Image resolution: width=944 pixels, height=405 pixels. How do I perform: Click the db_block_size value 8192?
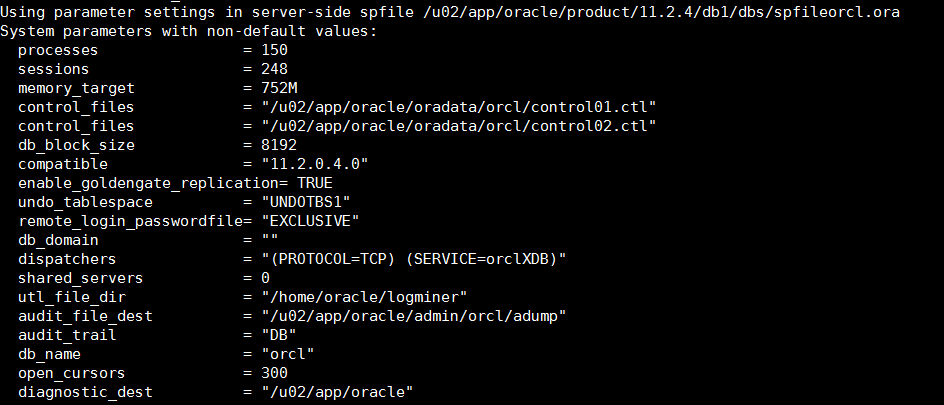point(279,145)
